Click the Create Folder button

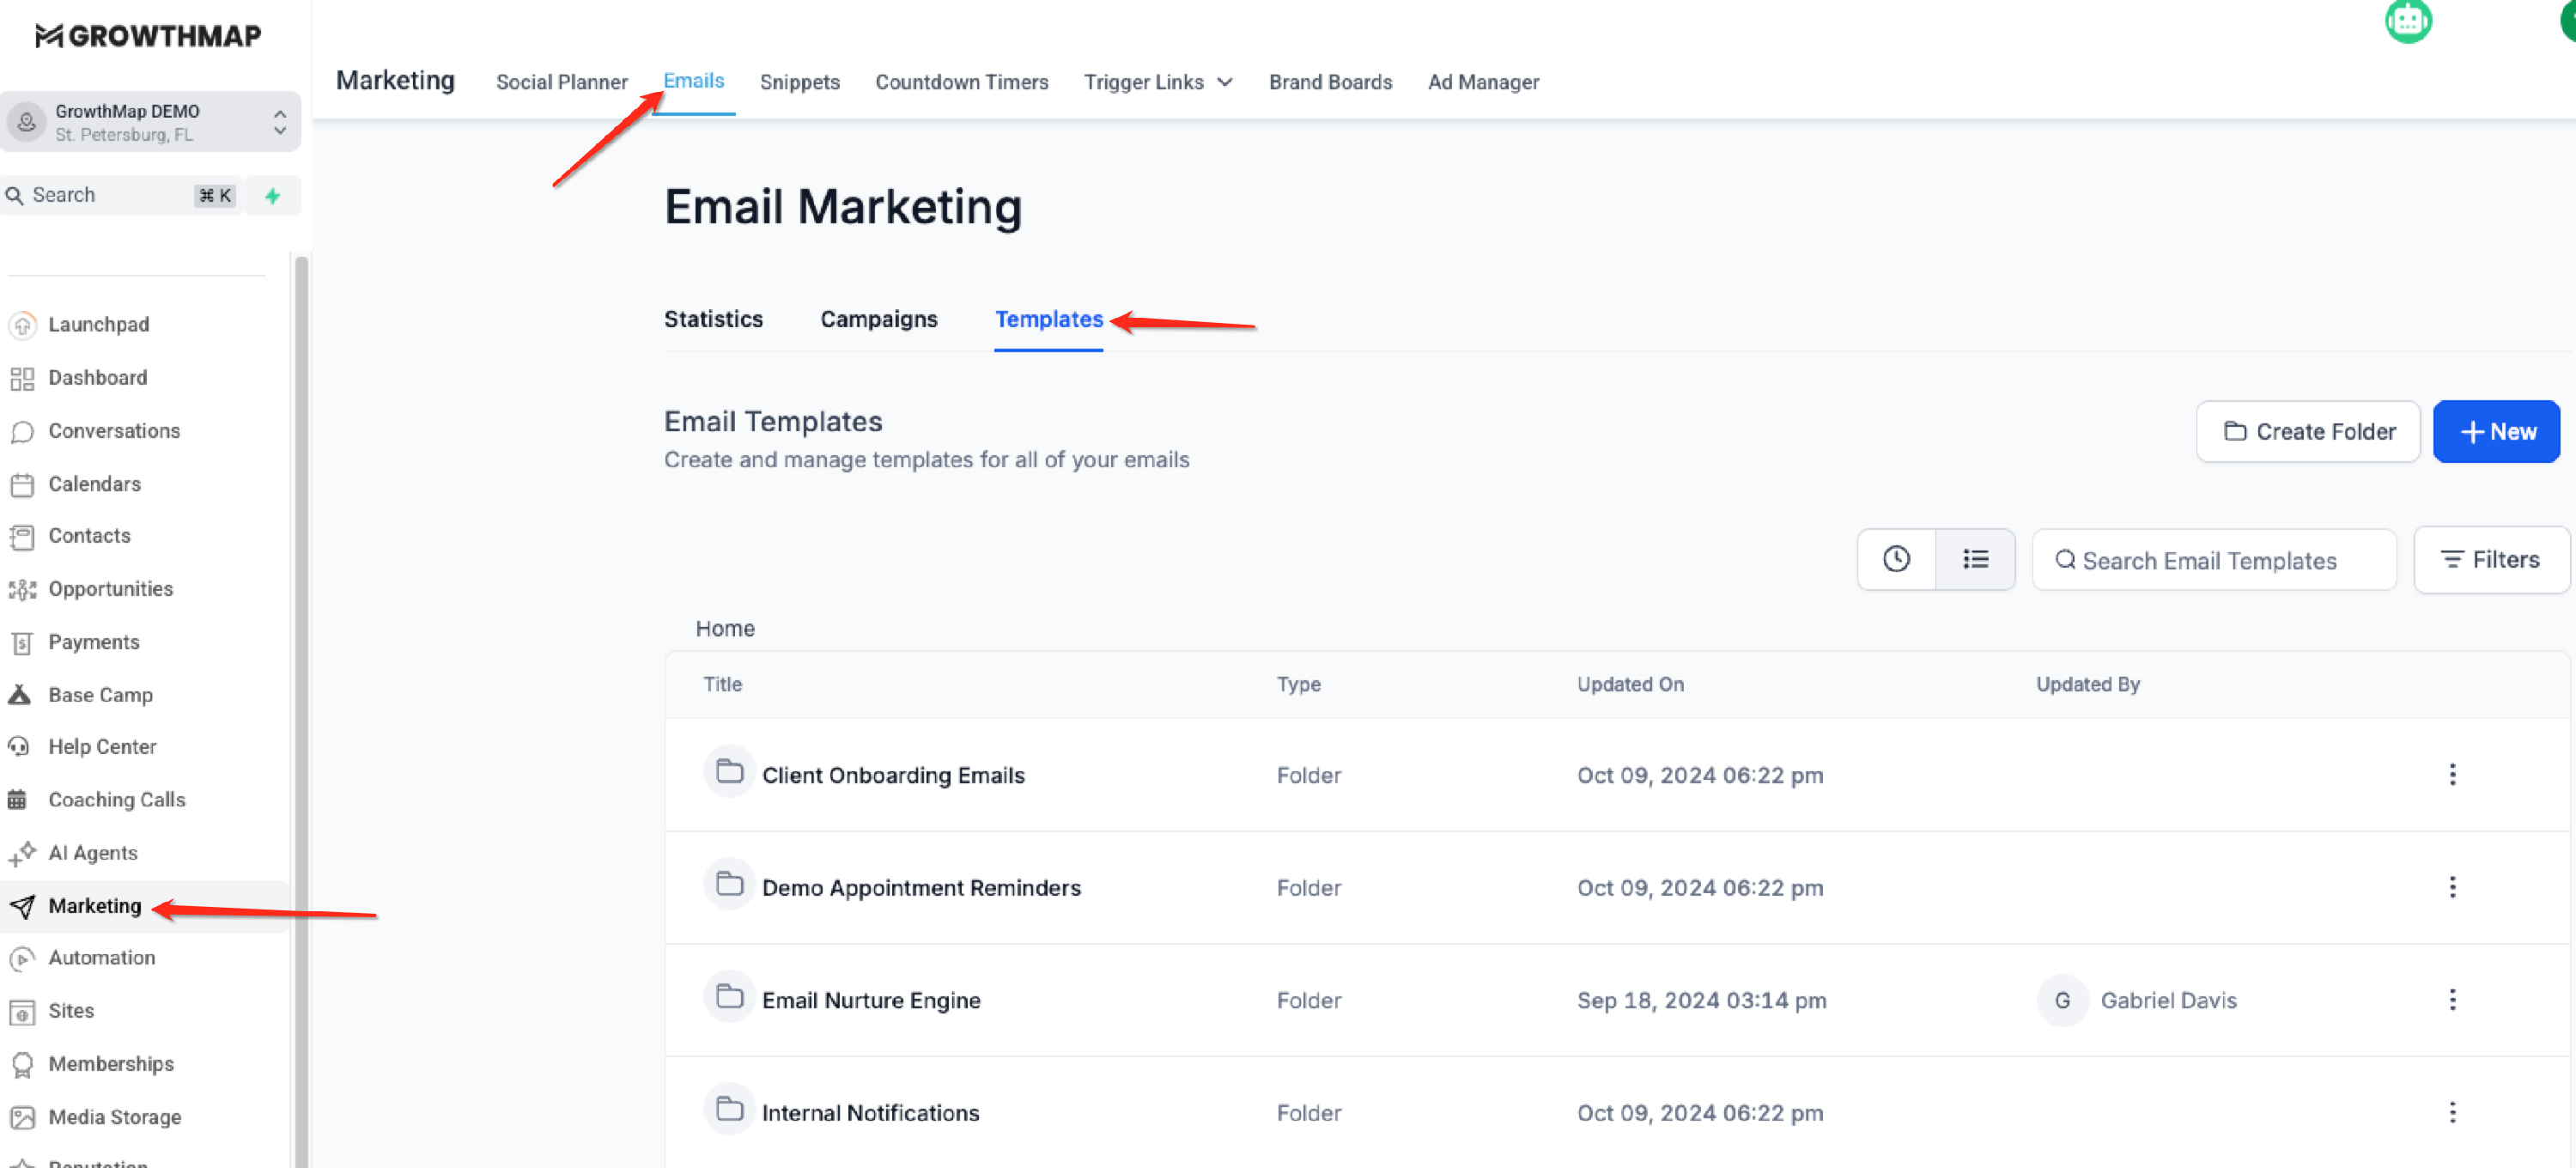2307,432
